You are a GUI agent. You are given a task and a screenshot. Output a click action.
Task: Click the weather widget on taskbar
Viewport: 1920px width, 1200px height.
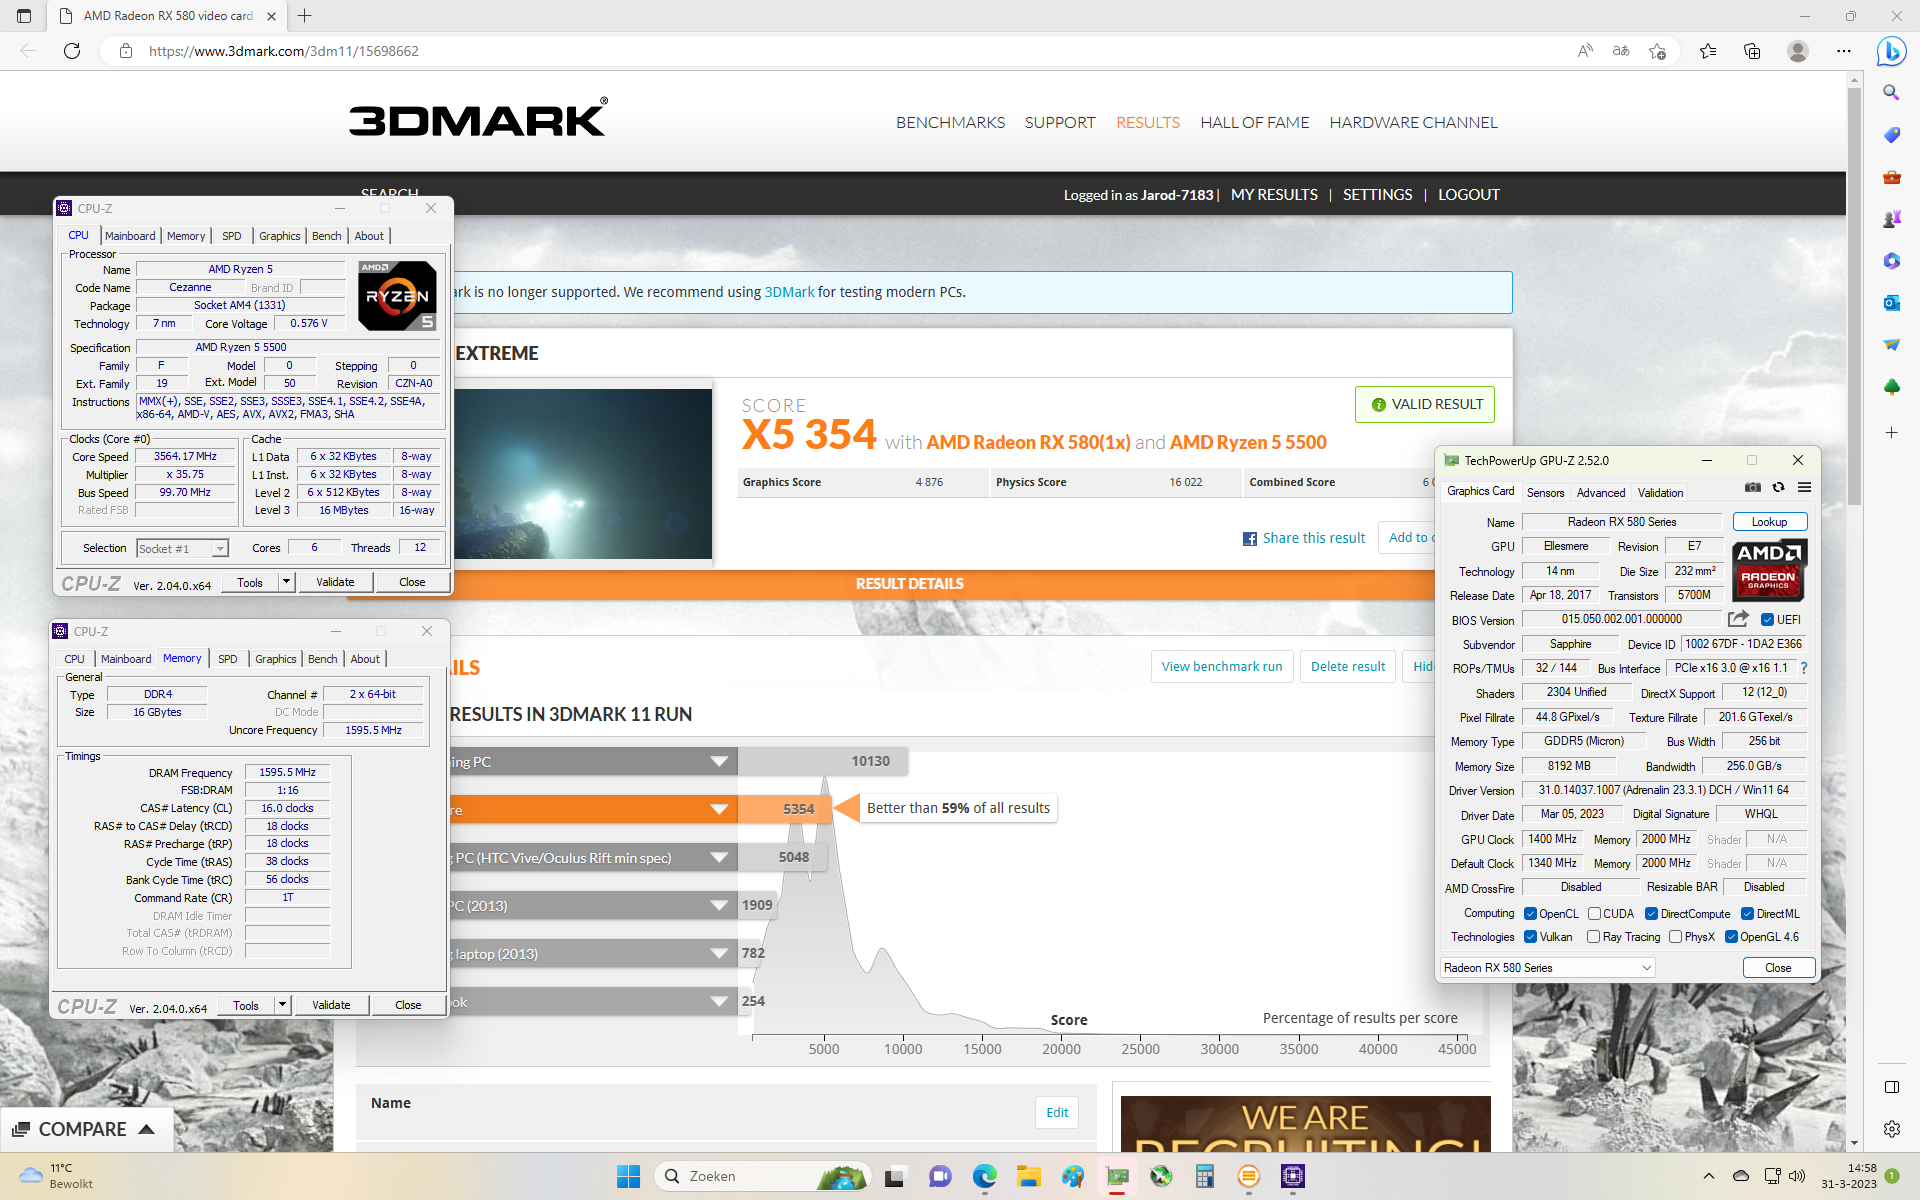coord(58,1176)
